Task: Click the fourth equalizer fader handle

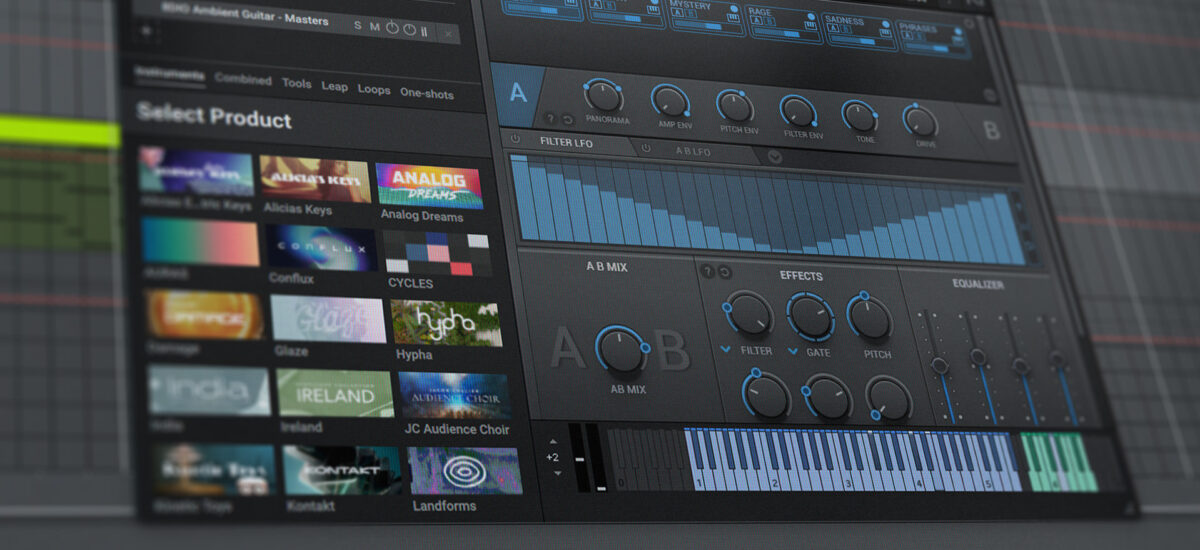Action: (1057, 358)
